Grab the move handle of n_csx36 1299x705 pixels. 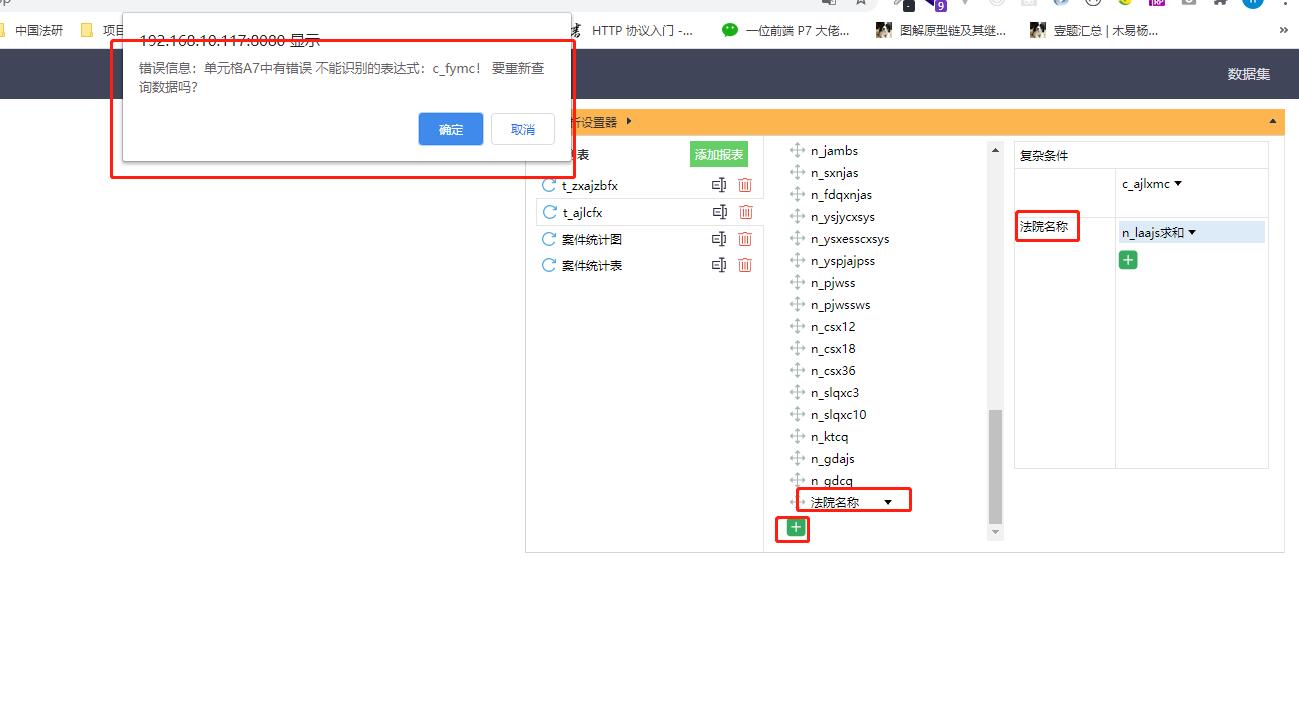(x=797, y=370)
